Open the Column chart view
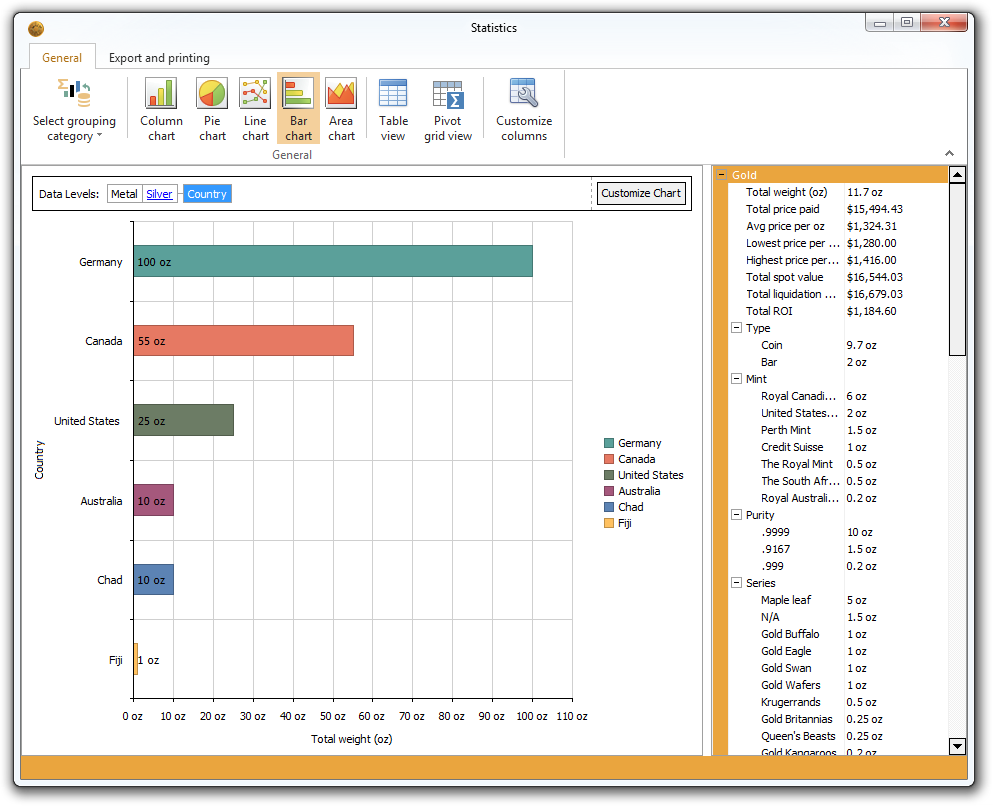 [161, 107]
